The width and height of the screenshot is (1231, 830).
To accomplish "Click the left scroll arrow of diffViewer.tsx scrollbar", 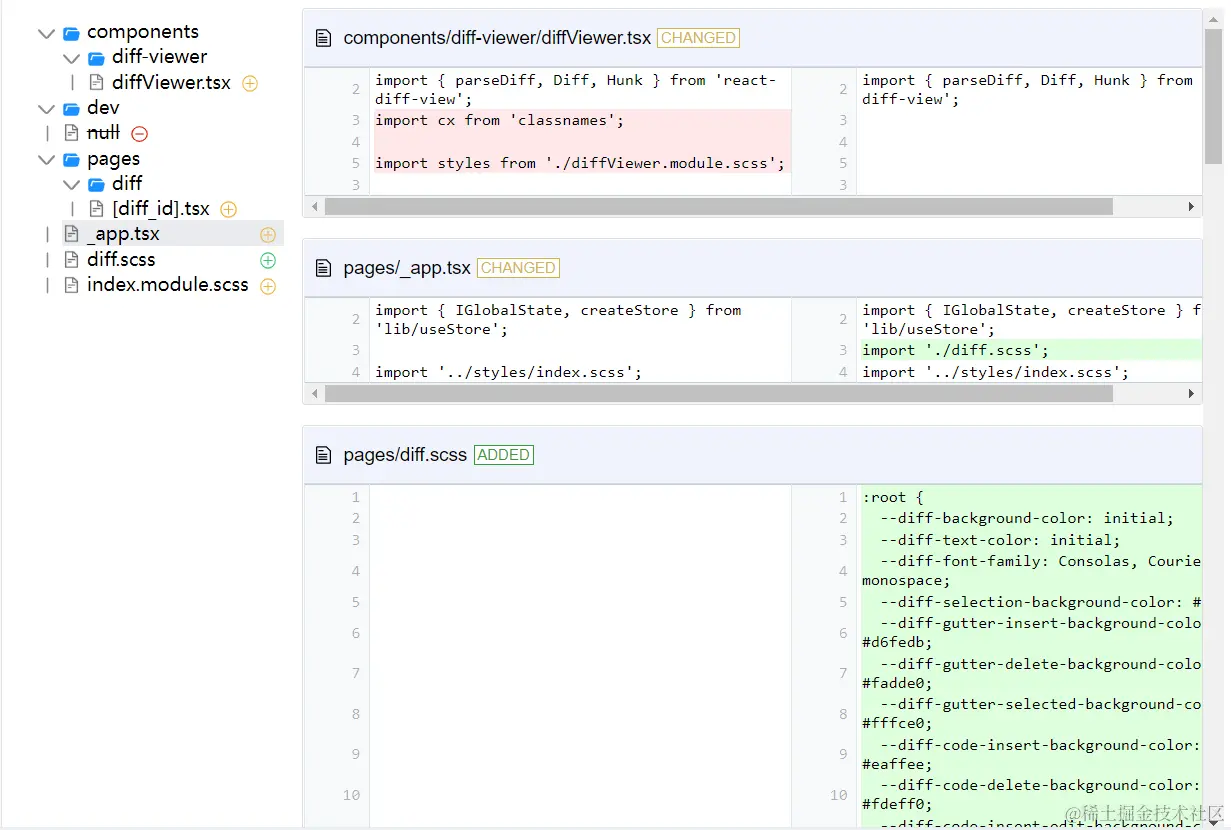I will (315, 207).
